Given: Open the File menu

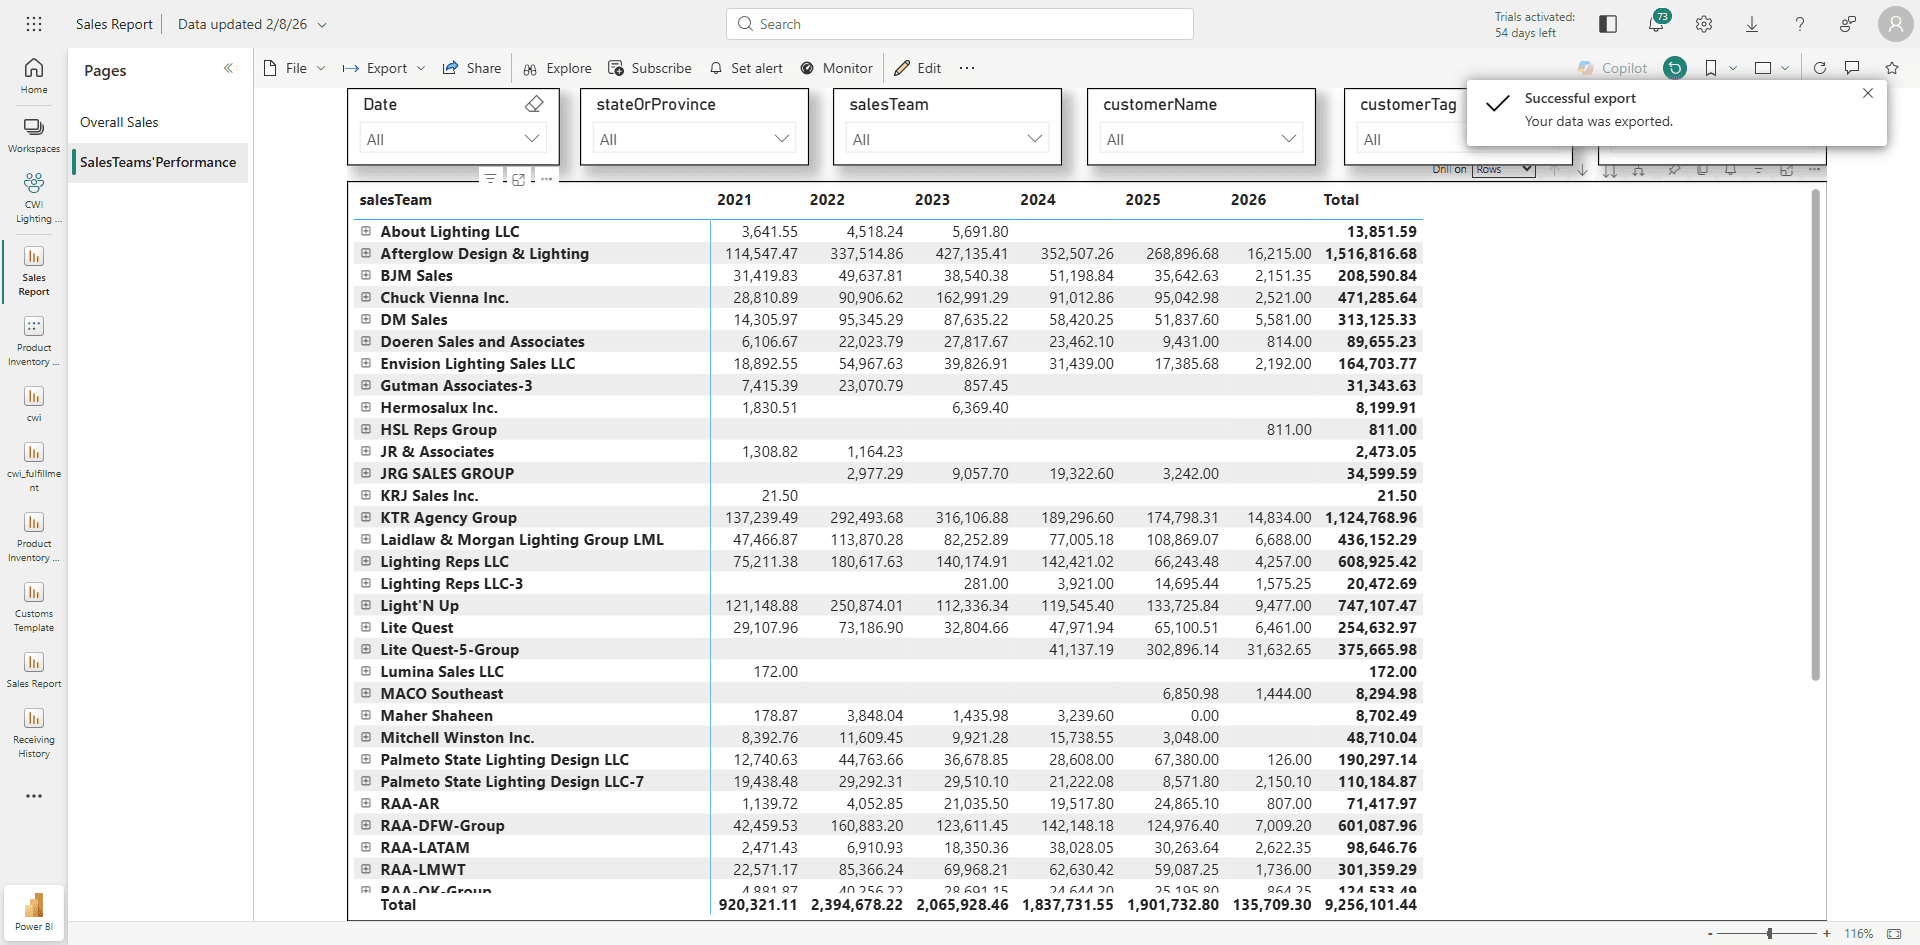Looking at the screenshot, I should coord(295,68).
